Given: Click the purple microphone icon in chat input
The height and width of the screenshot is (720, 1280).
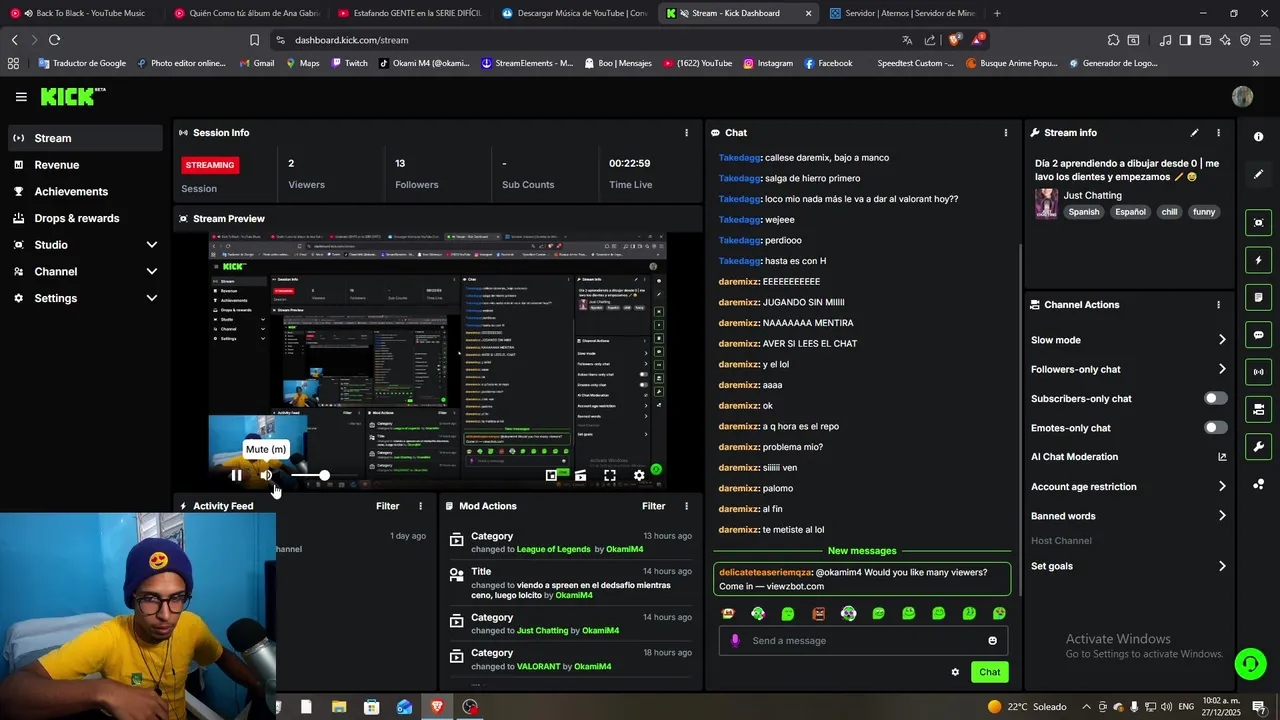Looking at the screenshot, I should point(735,641).
